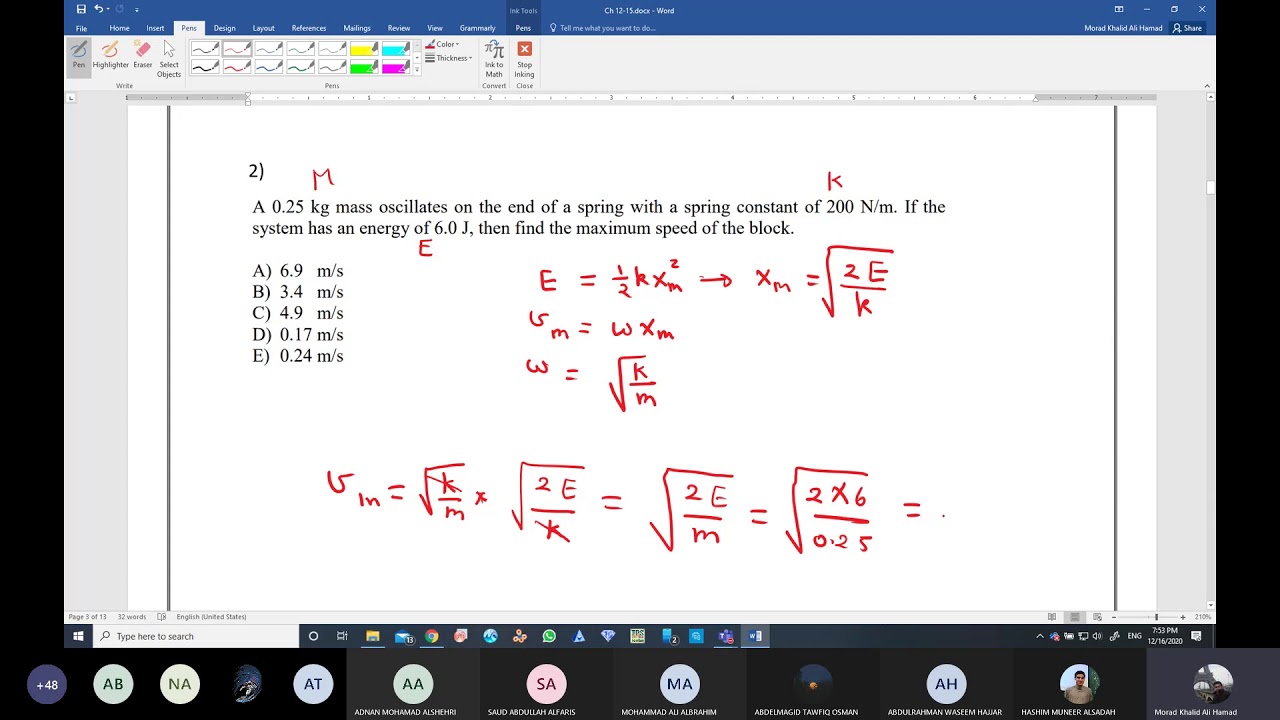Open Google Chrome from taskbar
Image resolution: width=1280 pixels, height=720 pixels.
pos(431,636)
